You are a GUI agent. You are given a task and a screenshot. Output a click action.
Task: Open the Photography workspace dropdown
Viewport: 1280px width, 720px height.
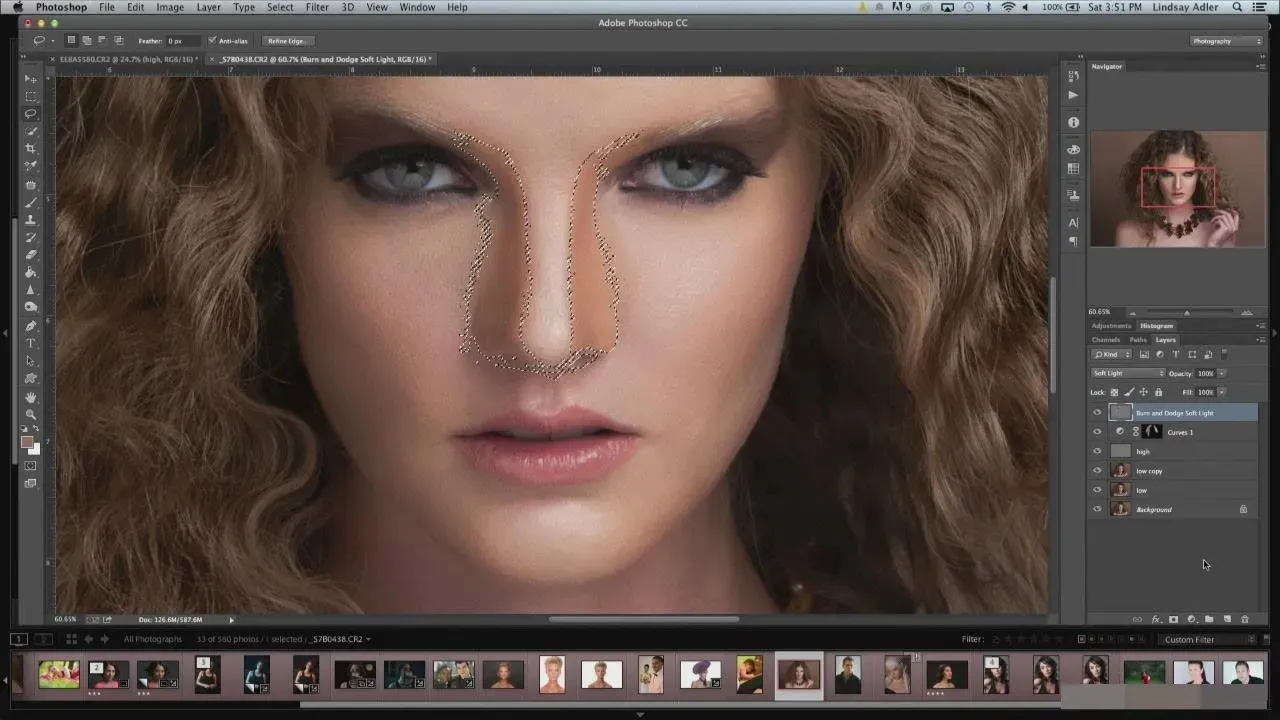[x=1226, y=41]
